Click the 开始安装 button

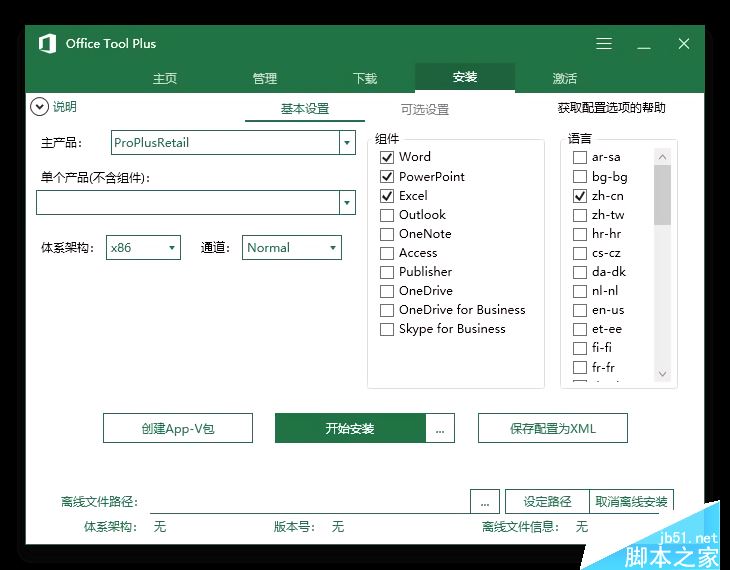[x=350, y=428]
